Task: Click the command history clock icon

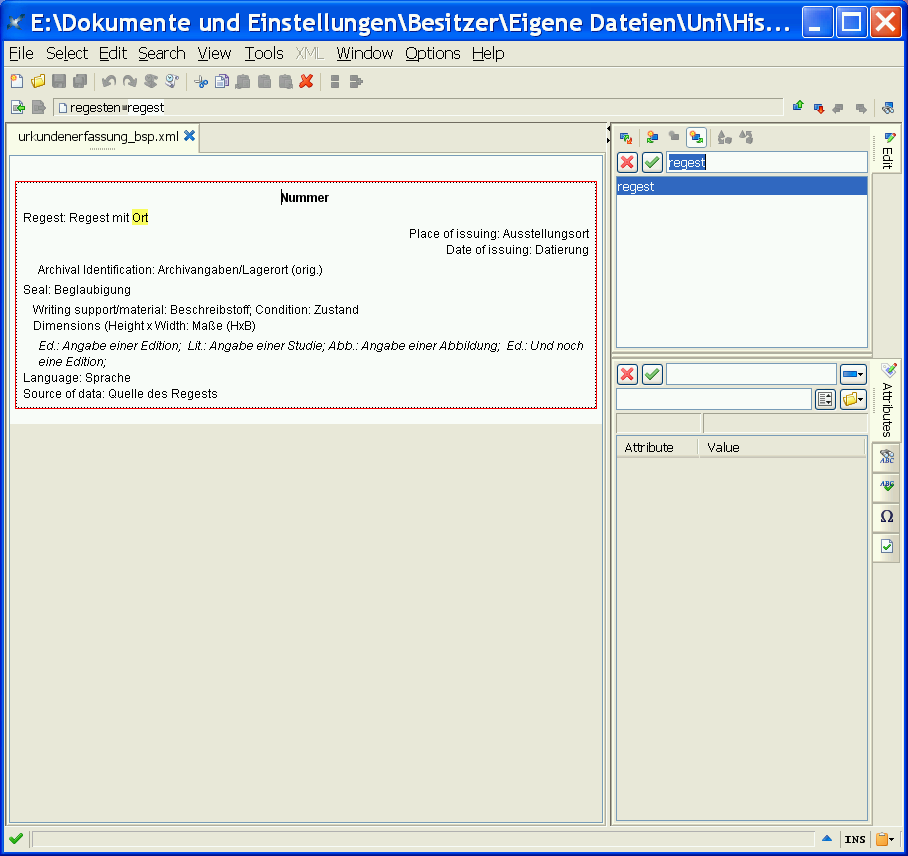Action: click(172, 82)
